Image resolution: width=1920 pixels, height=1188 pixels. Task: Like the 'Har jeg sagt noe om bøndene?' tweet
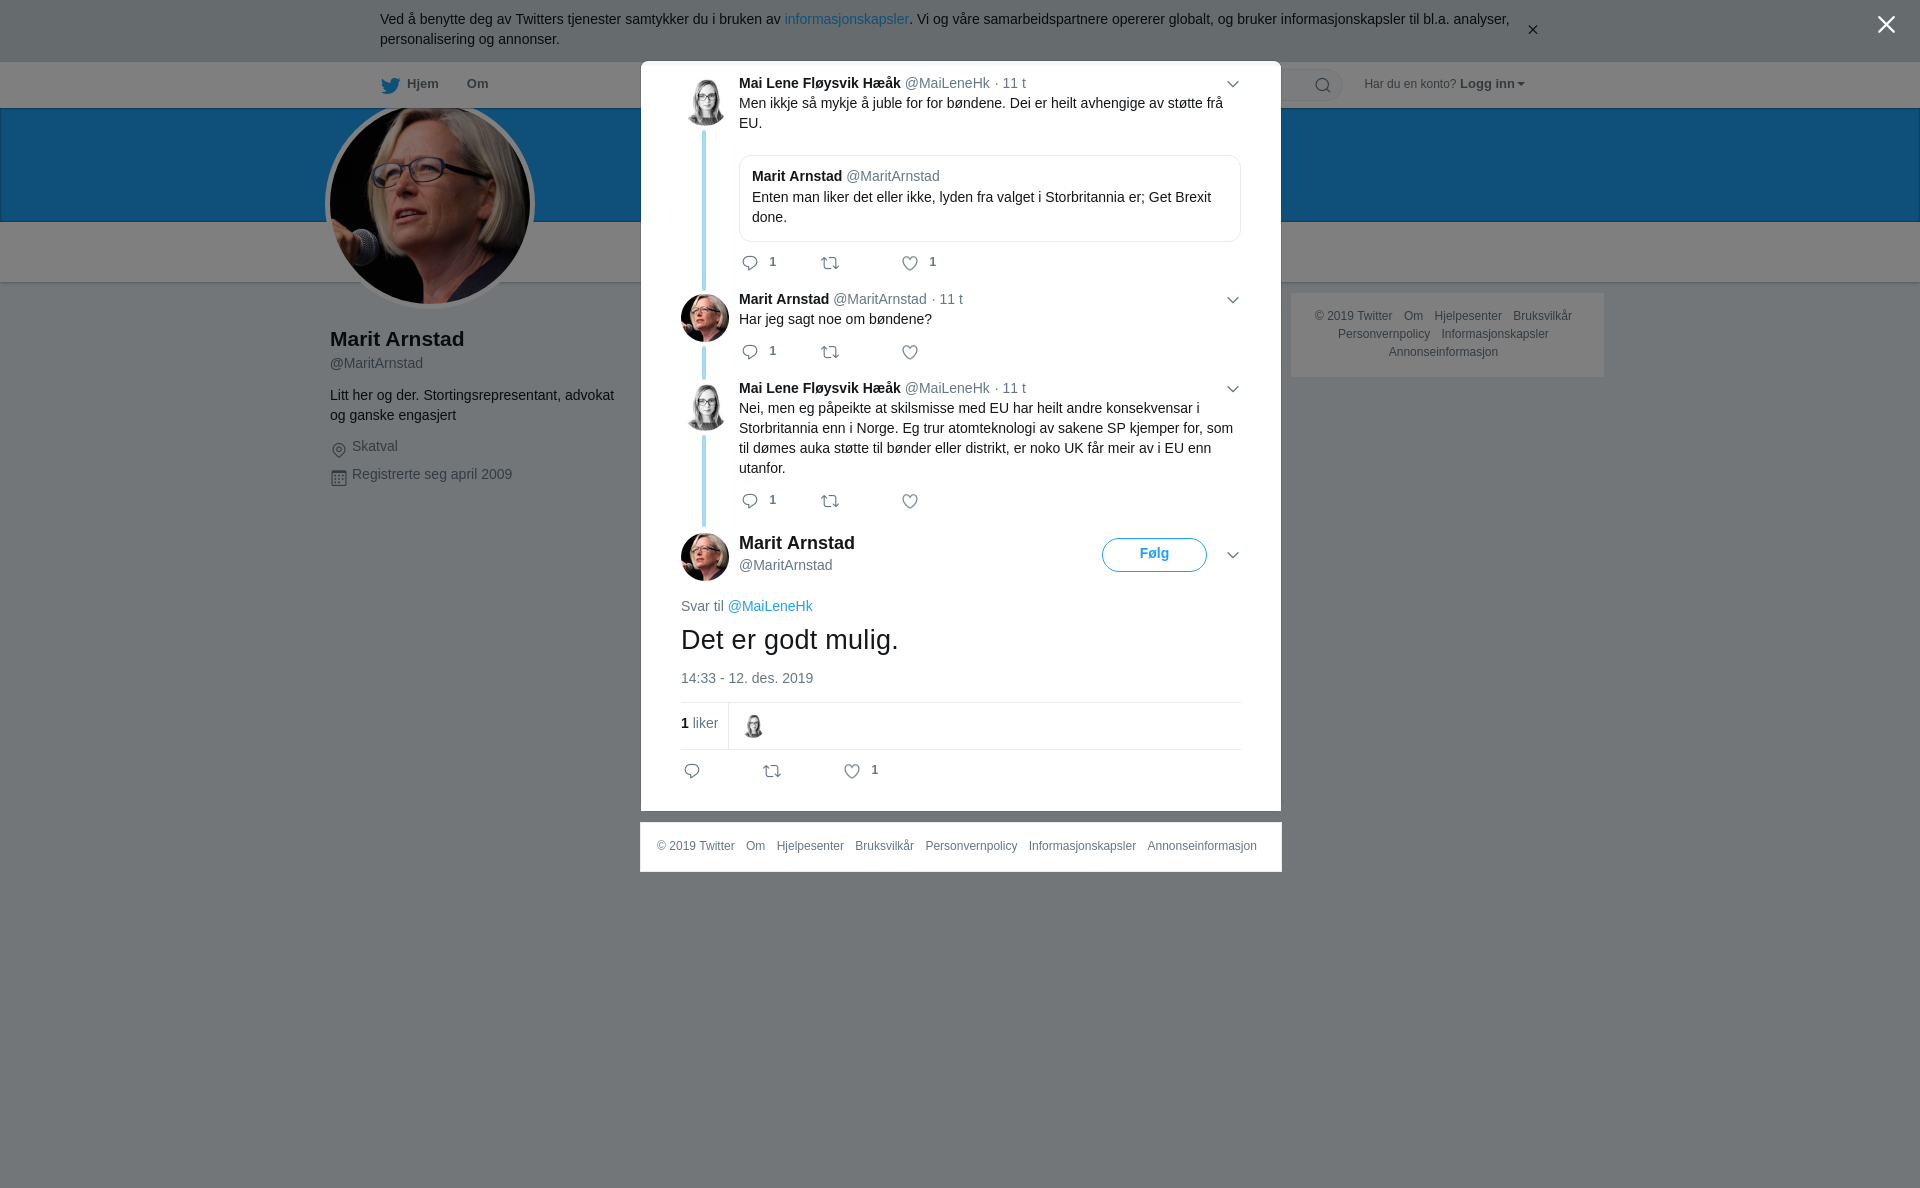910,352
